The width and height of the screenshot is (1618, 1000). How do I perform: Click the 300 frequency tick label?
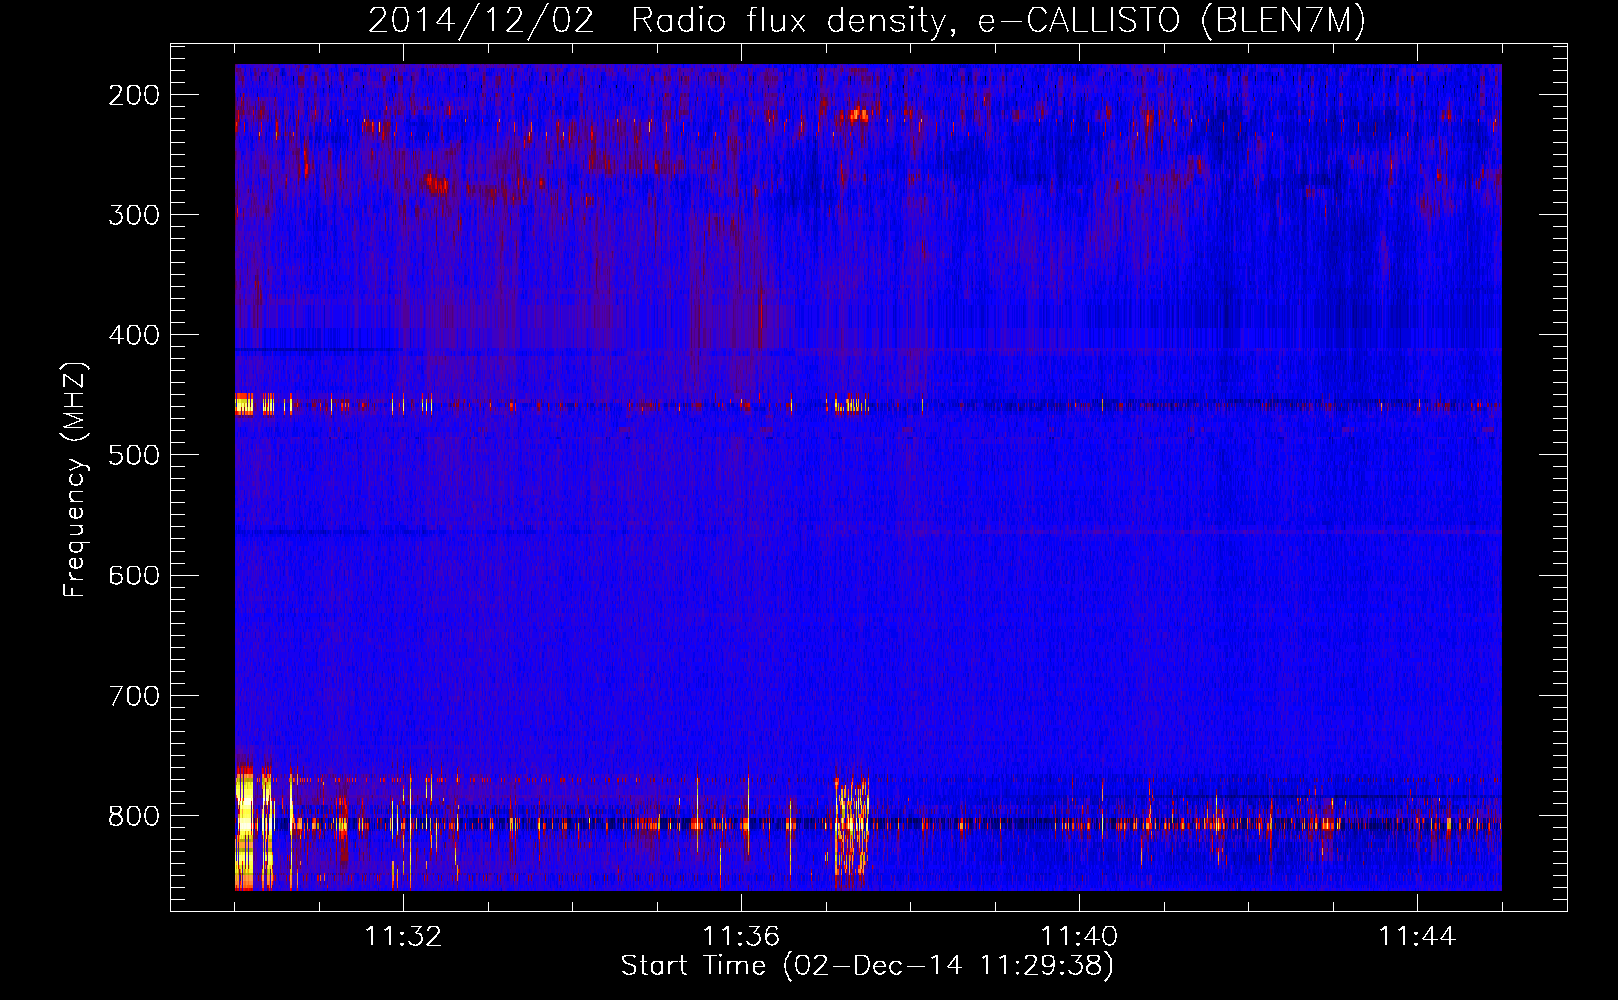click(x=134, y=215)
